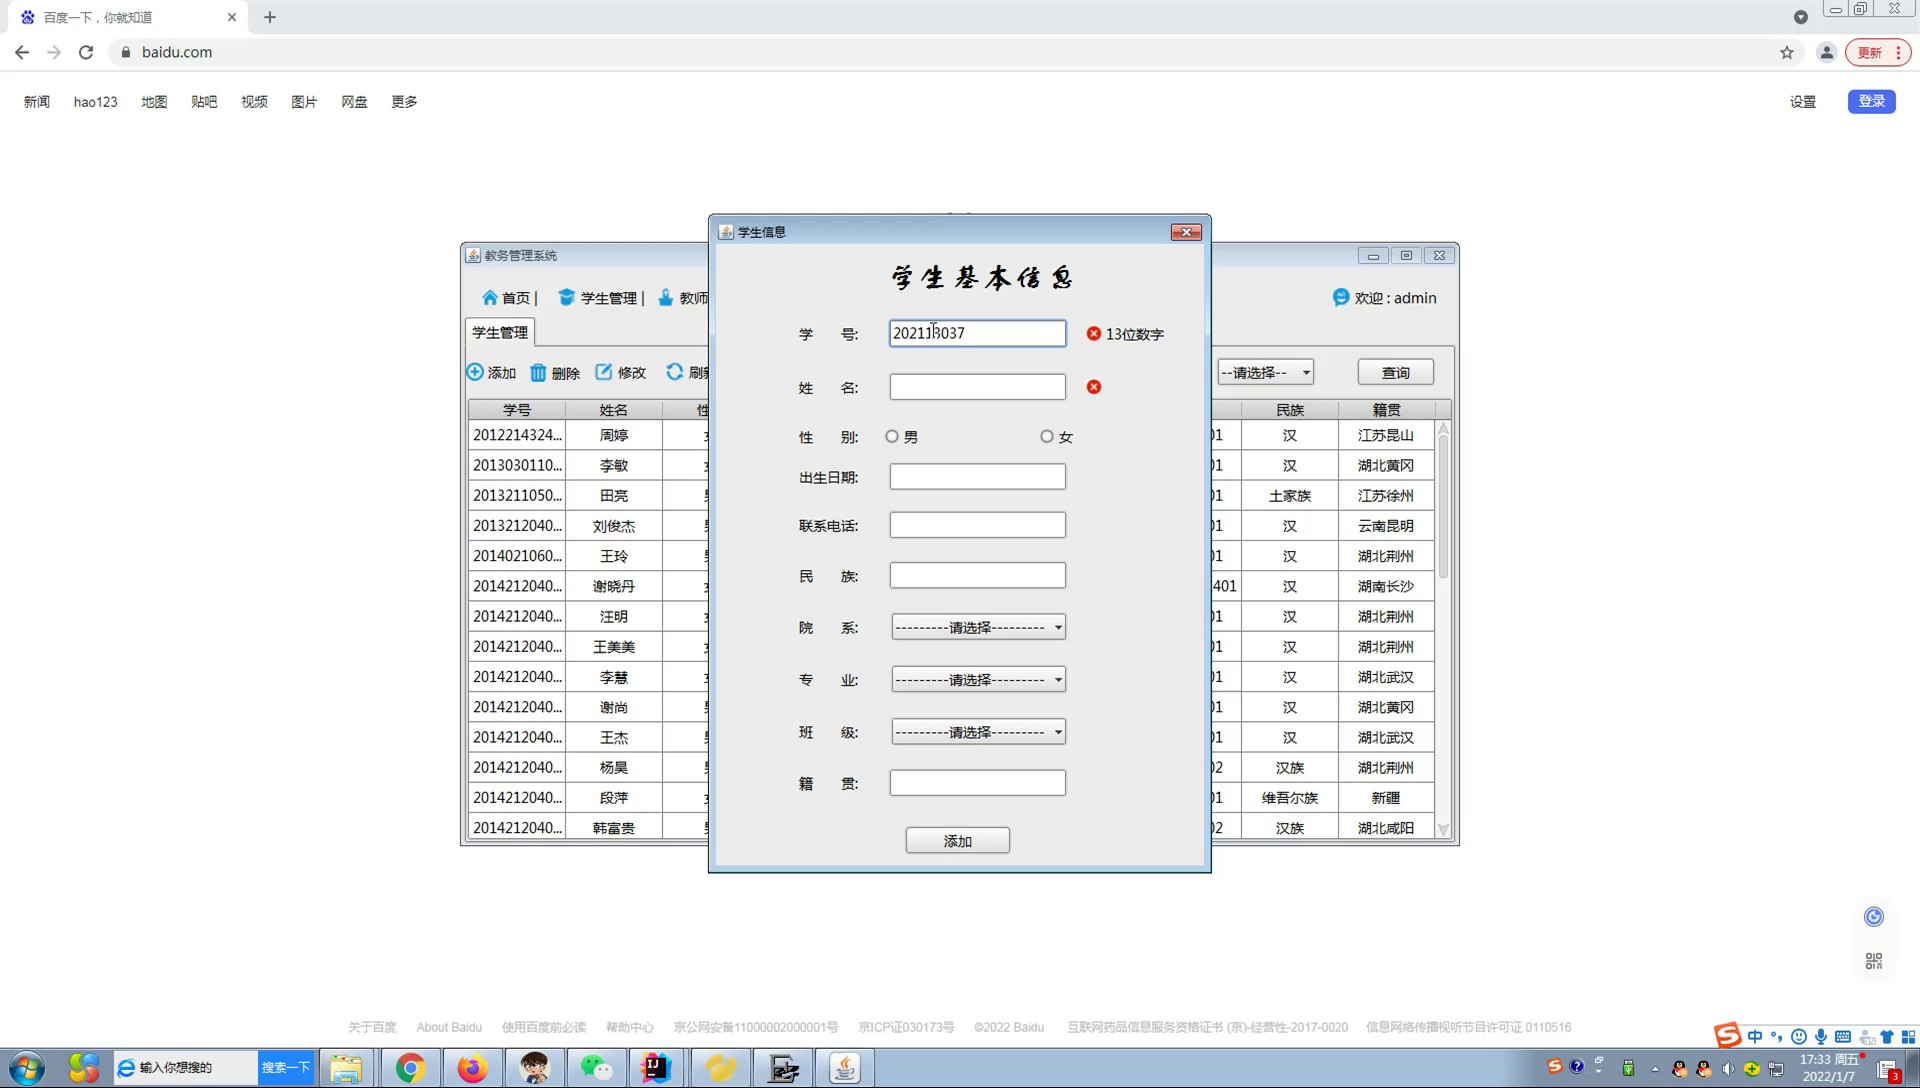1920x1088 pixels.
Task: Reload the browser page
Action: coord(86,52)
